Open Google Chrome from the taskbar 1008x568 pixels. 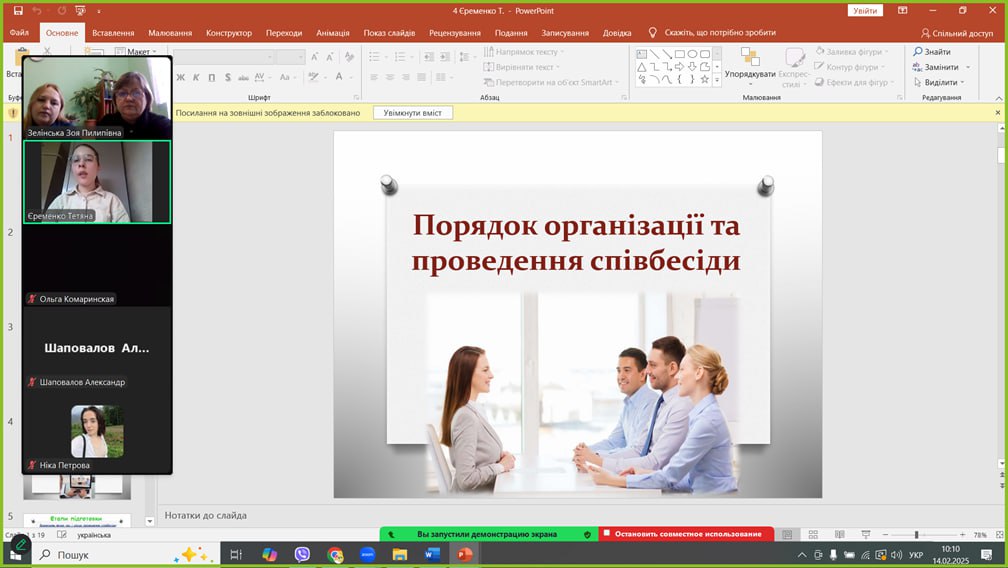point(335,554)
